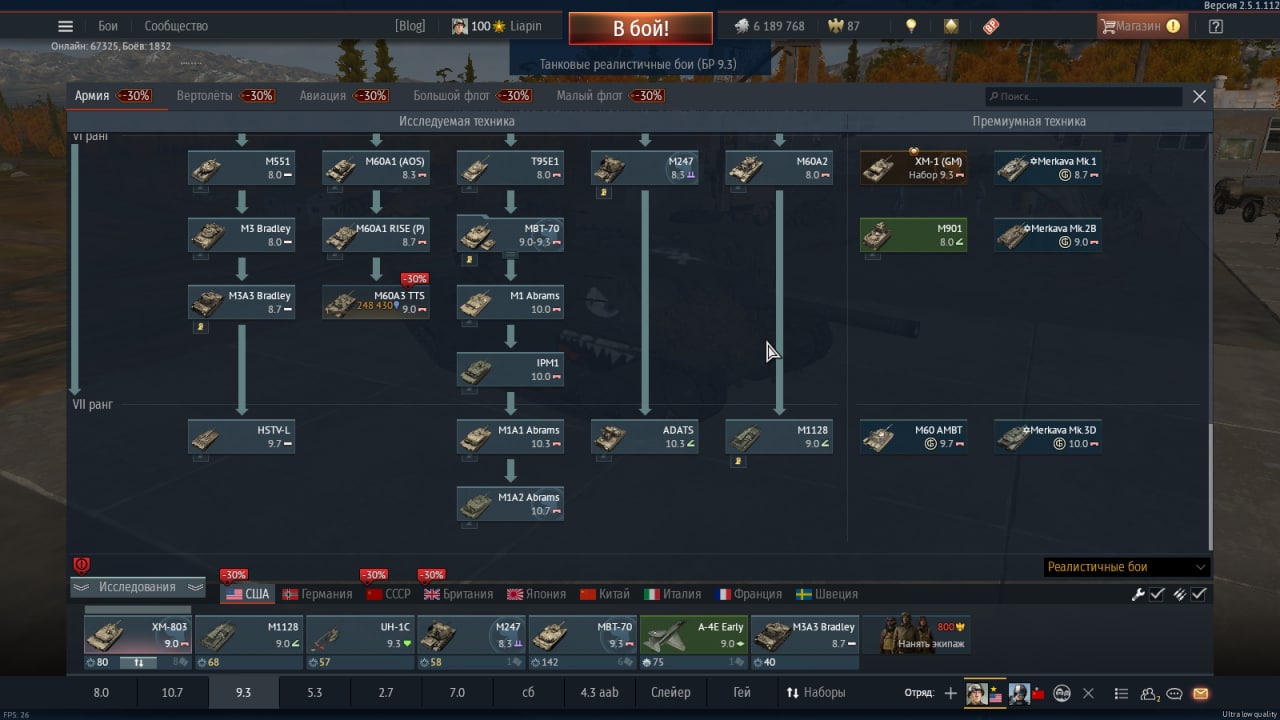Open the Наборы presets dropdown

click(x=815, y=692)
